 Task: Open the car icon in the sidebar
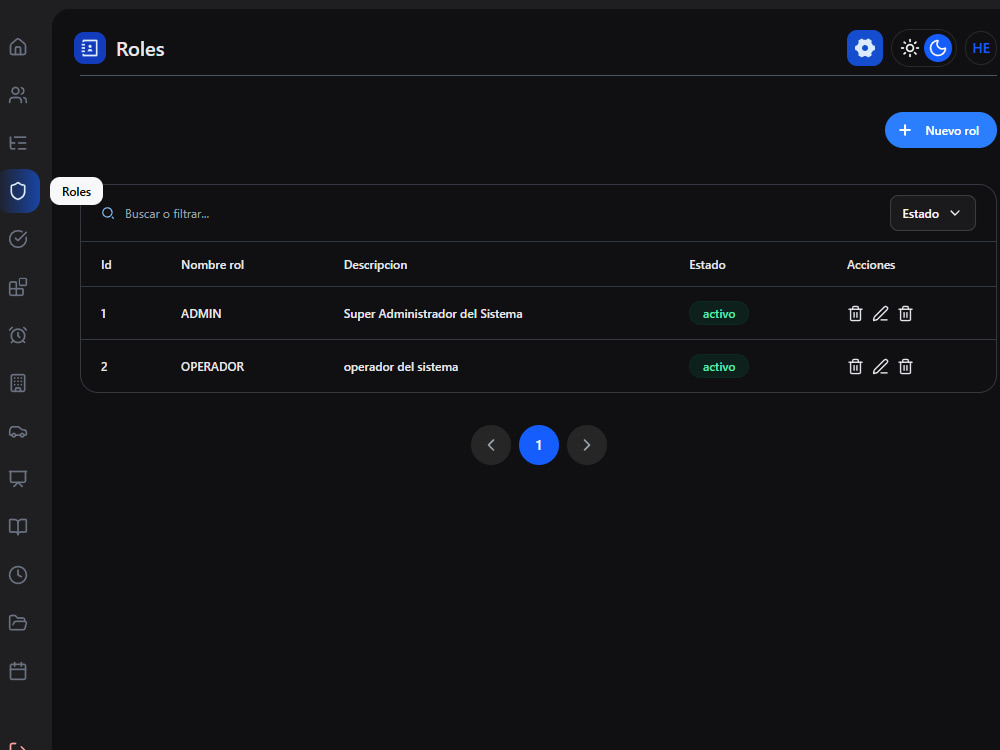18,432
